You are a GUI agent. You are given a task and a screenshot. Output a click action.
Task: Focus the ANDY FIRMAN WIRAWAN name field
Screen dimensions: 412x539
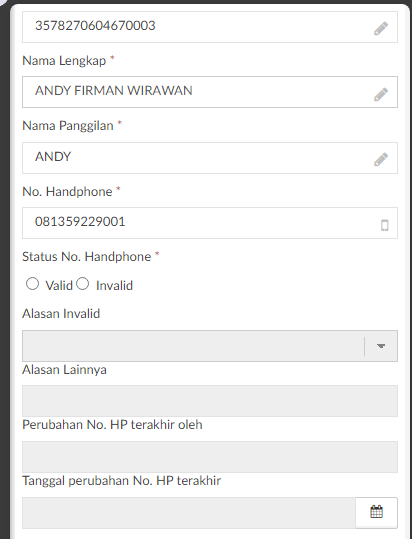[210, 92]
